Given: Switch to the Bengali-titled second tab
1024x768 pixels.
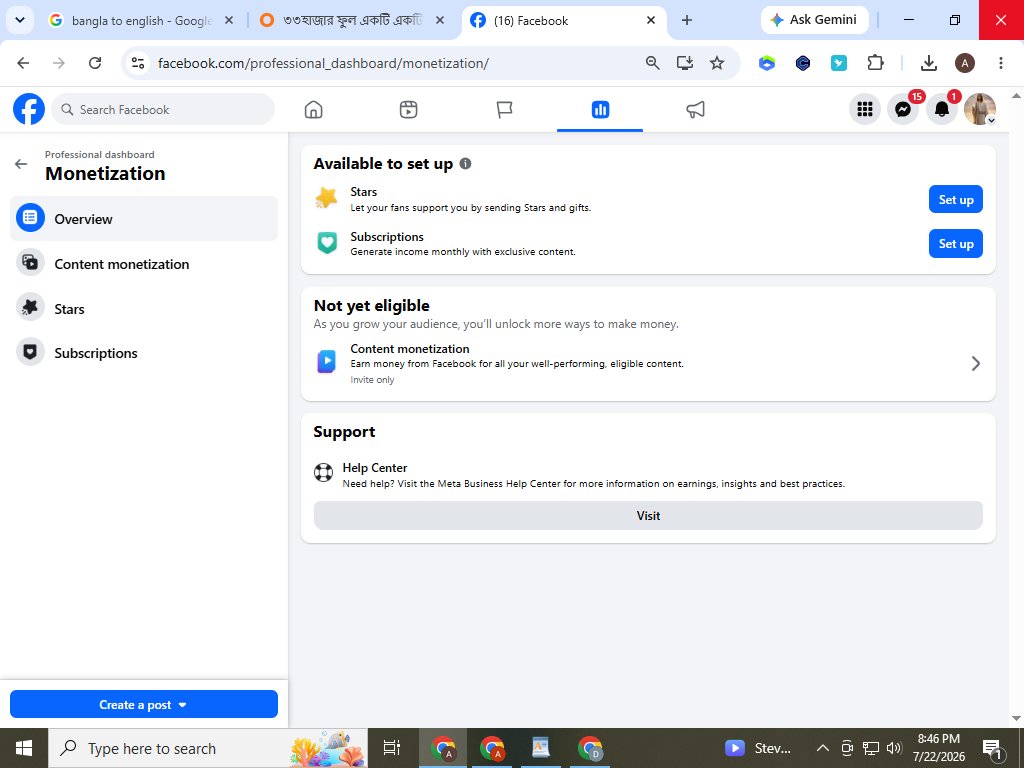Looking at the screenshot, I should click(x=351, y=20).
